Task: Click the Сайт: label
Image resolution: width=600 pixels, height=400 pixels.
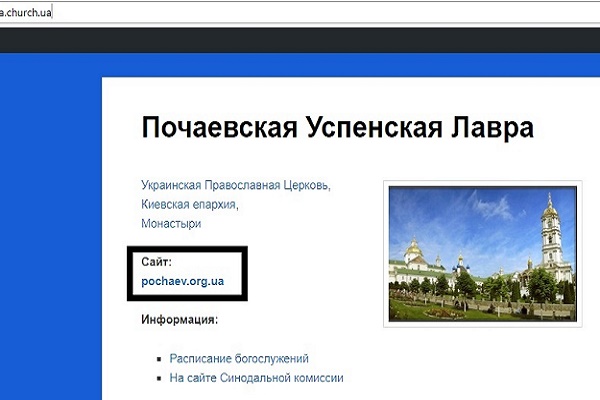Action: [157, 262]
